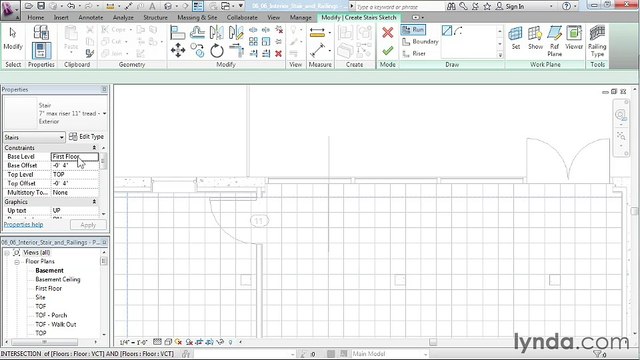
Task: Open the Manage ribbon tab
Action: [300, 18]
